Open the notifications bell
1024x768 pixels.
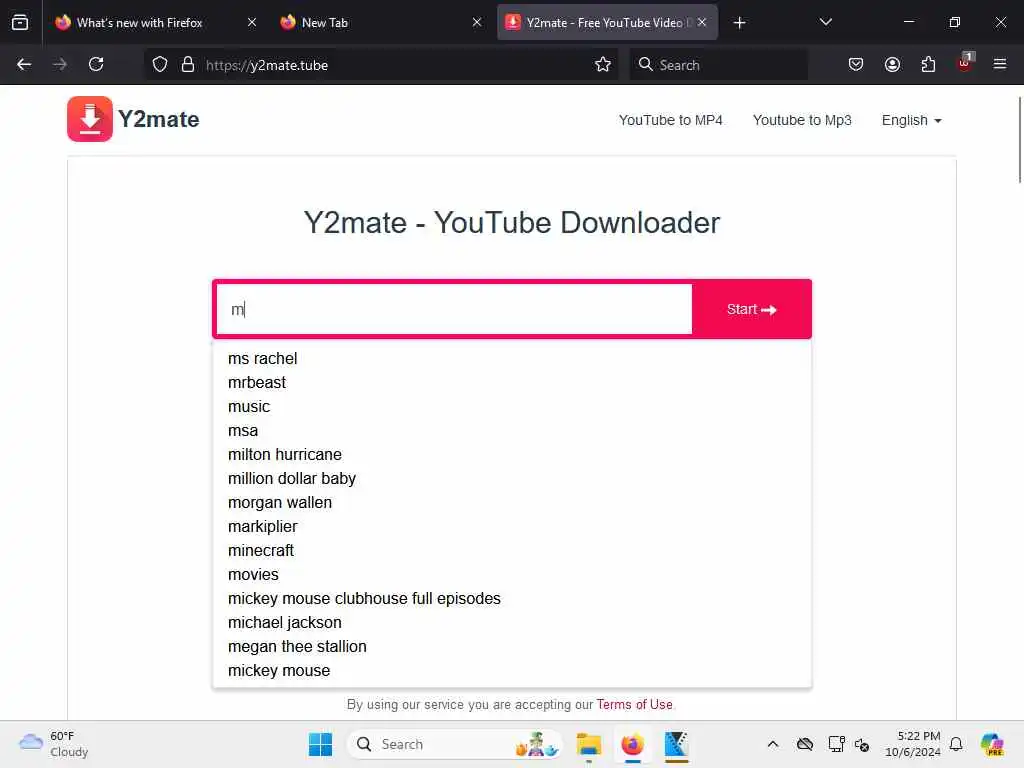tap(956, 744)
